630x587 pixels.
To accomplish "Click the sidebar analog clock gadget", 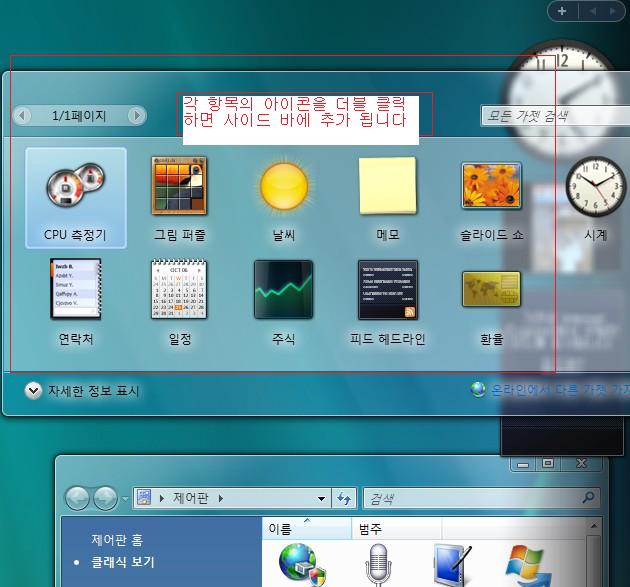I will [562, 96].
